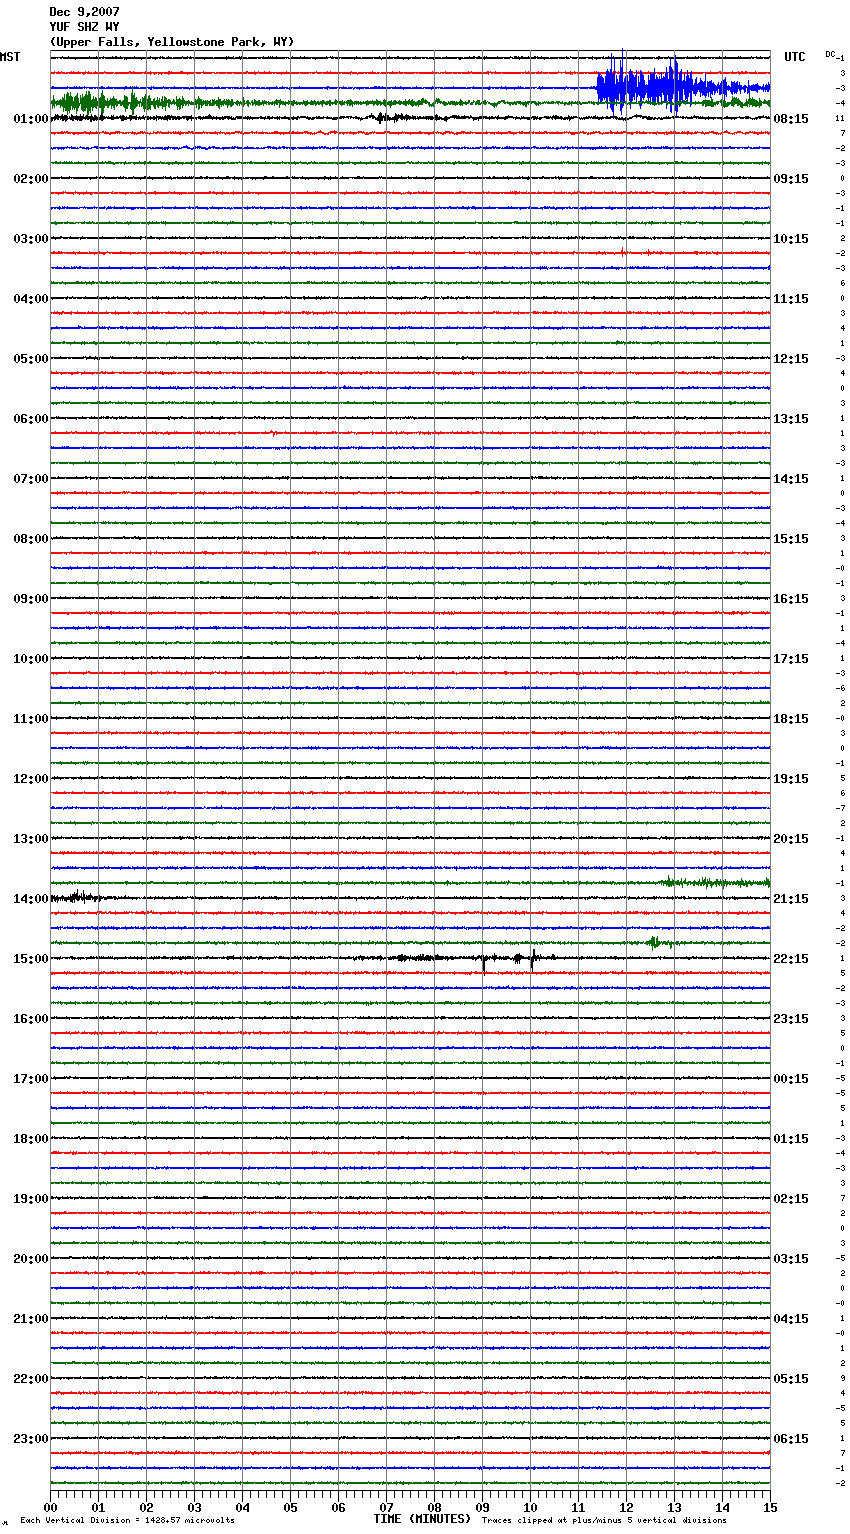Select the "15:00" MST hour label
This screenshot has width=850, height=1534.
(31, 959)
